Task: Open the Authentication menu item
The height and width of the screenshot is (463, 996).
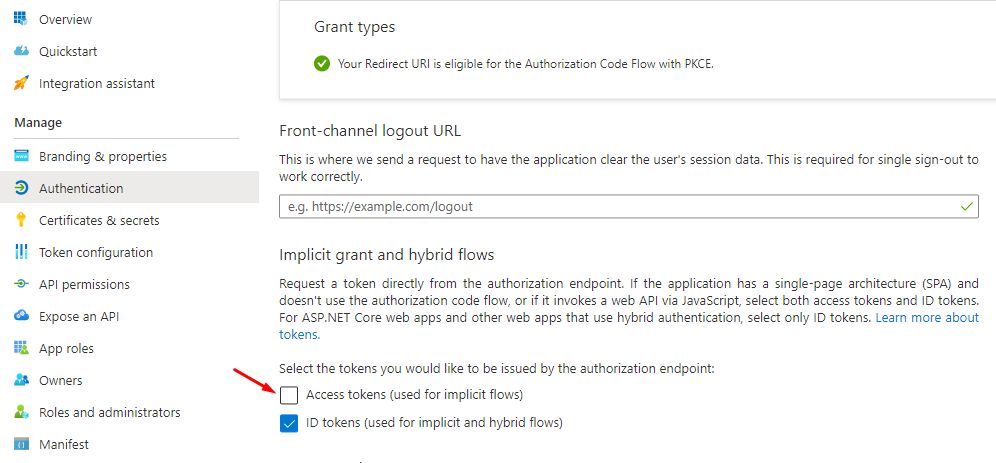Action: point(81,188)
